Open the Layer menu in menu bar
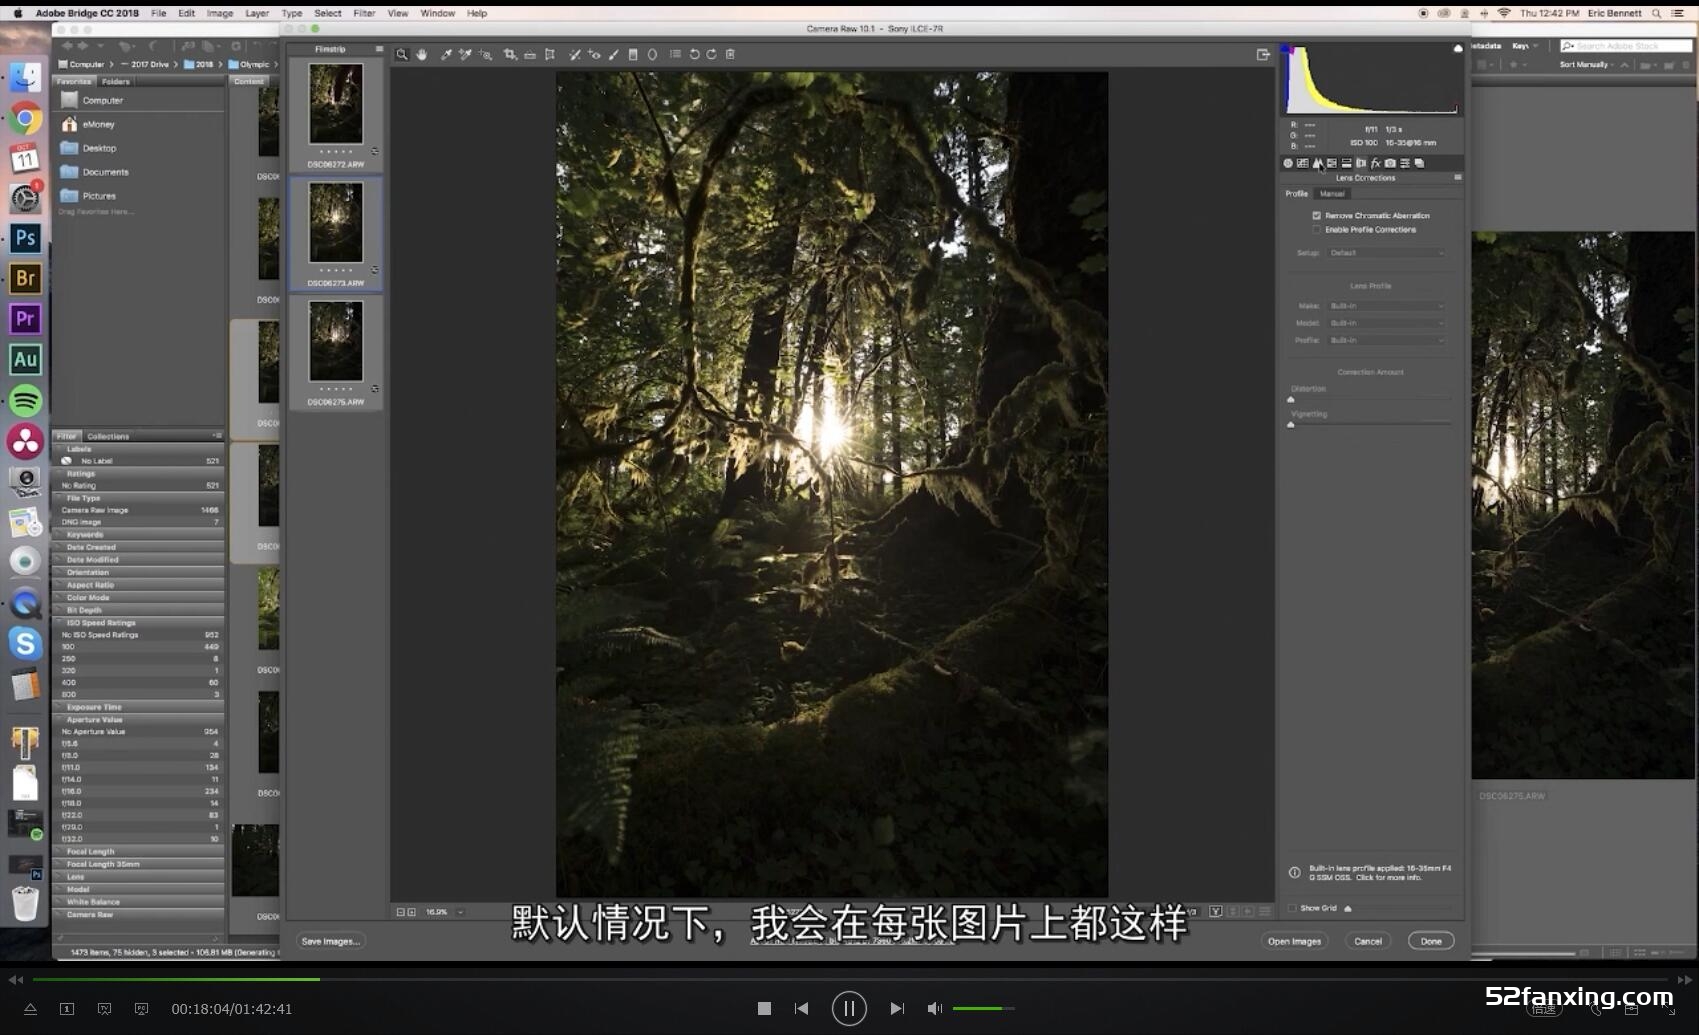Image resolution: width=1699 pixels, height=1035 pixels. 257,14
